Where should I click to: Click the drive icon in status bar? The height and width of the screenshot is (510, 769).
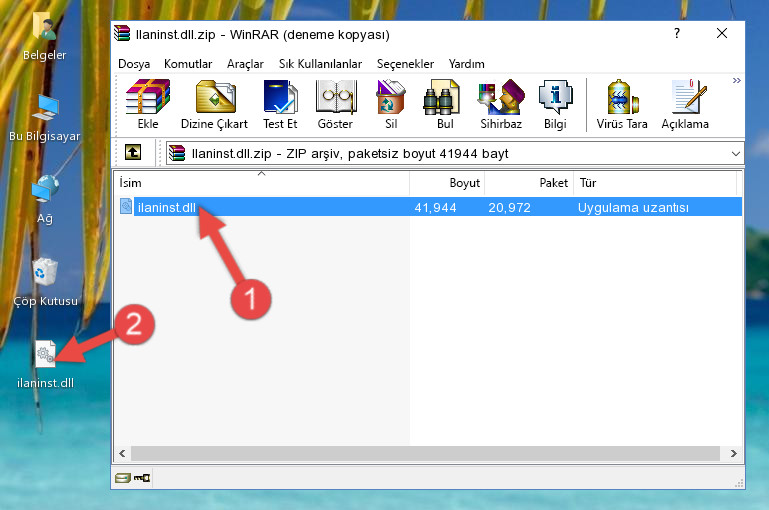tap(123, 478)
